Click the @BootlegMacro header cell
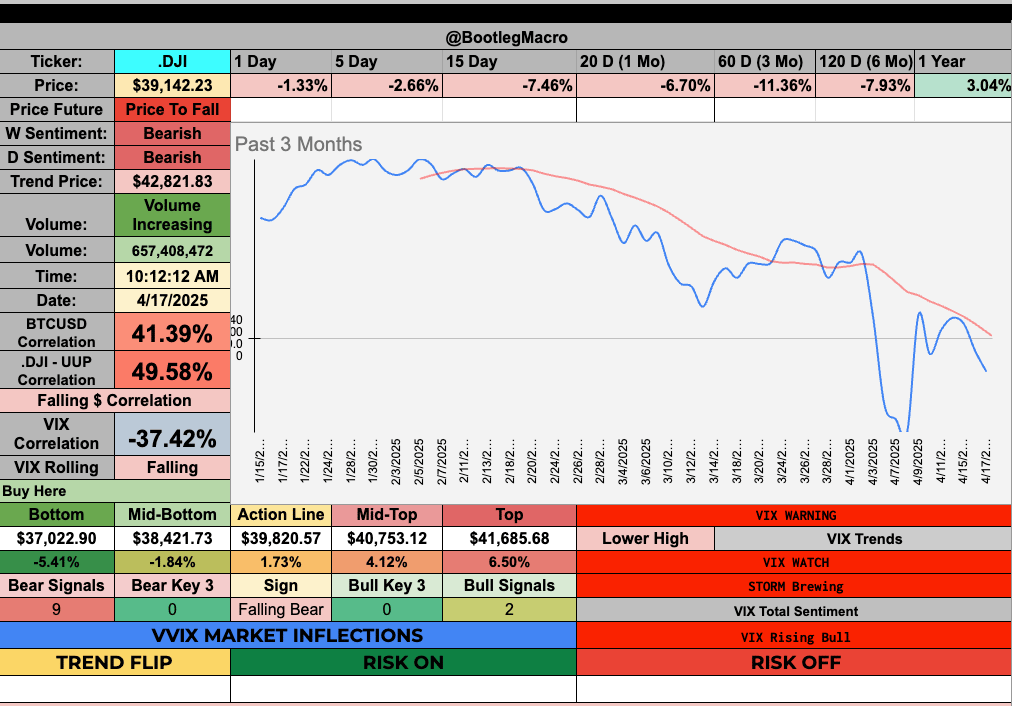Viewport: 1012px width, 706px height. coord(506,37)
